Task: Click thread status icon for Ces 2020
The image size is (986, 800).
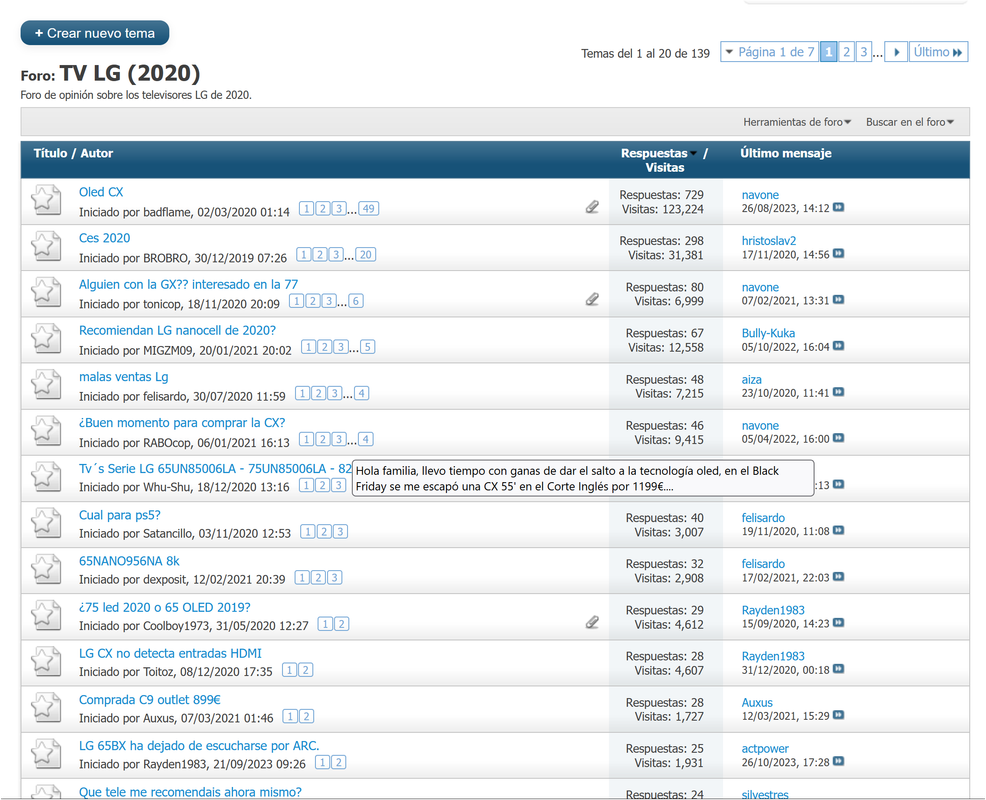Action: pos(46,246)
